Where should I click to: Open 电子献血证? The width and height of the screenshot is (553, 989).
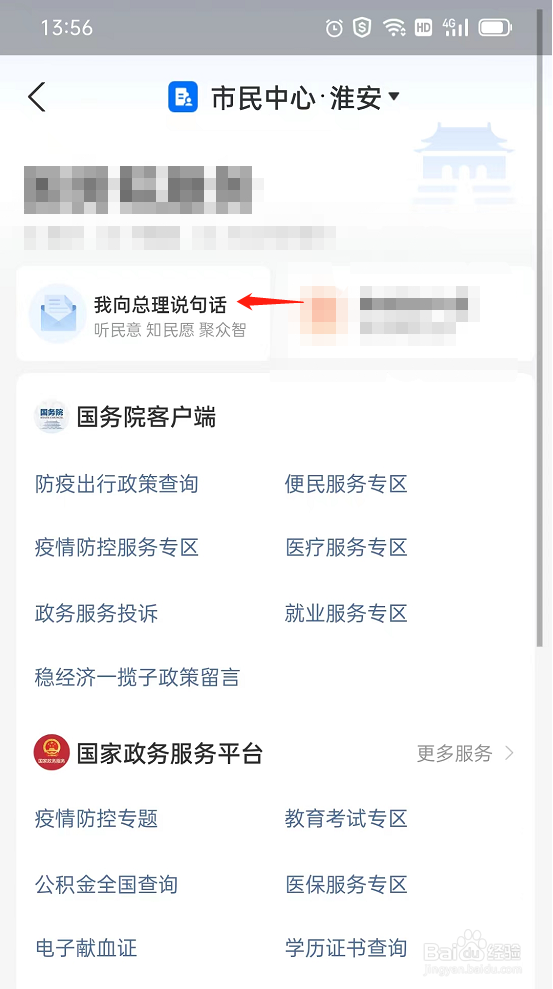(86, 947)
